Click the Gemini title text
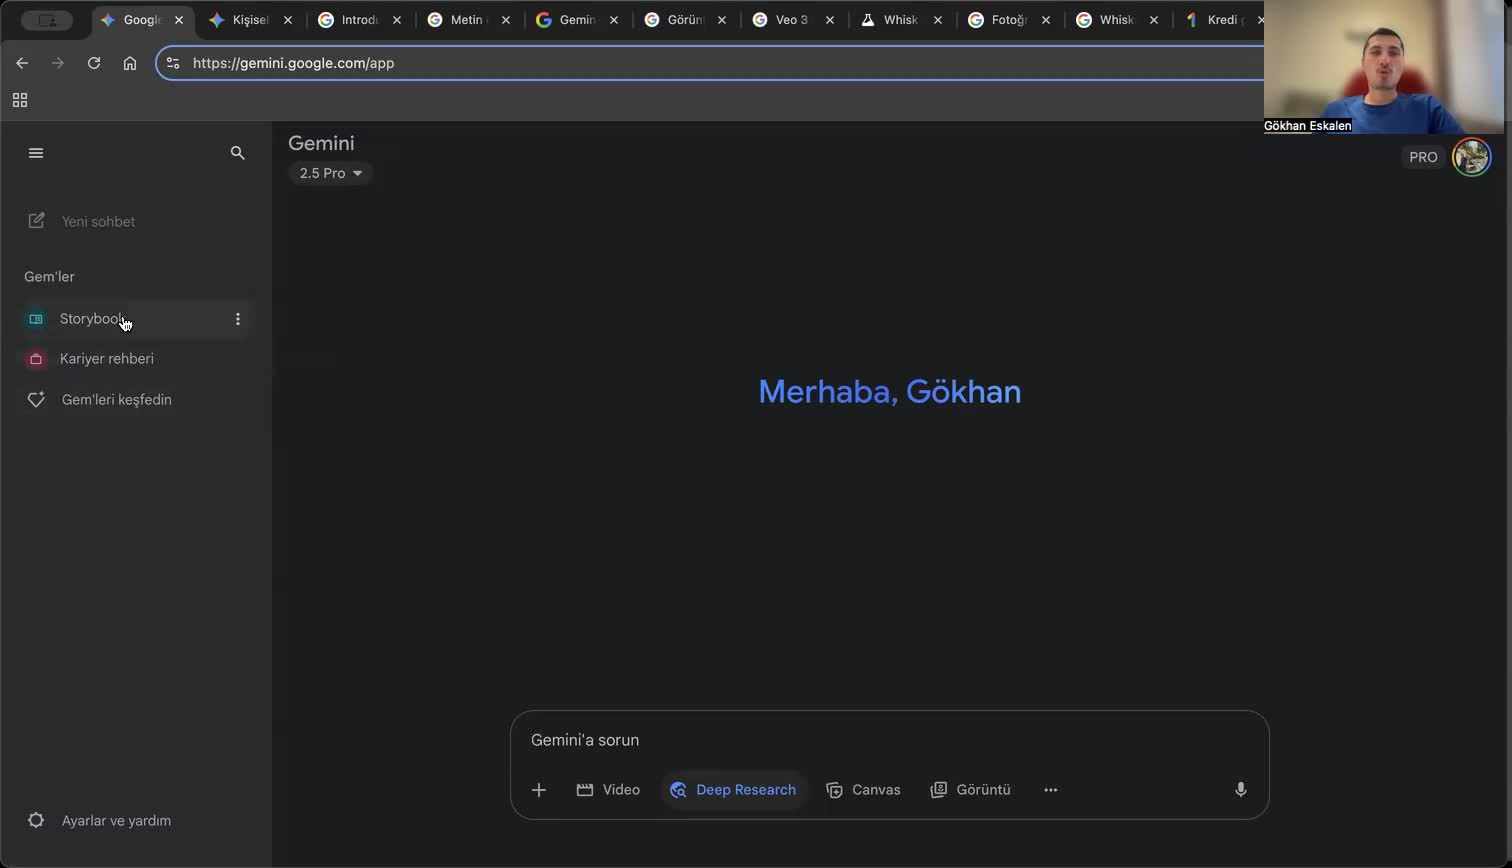 (x=321, y=143)
